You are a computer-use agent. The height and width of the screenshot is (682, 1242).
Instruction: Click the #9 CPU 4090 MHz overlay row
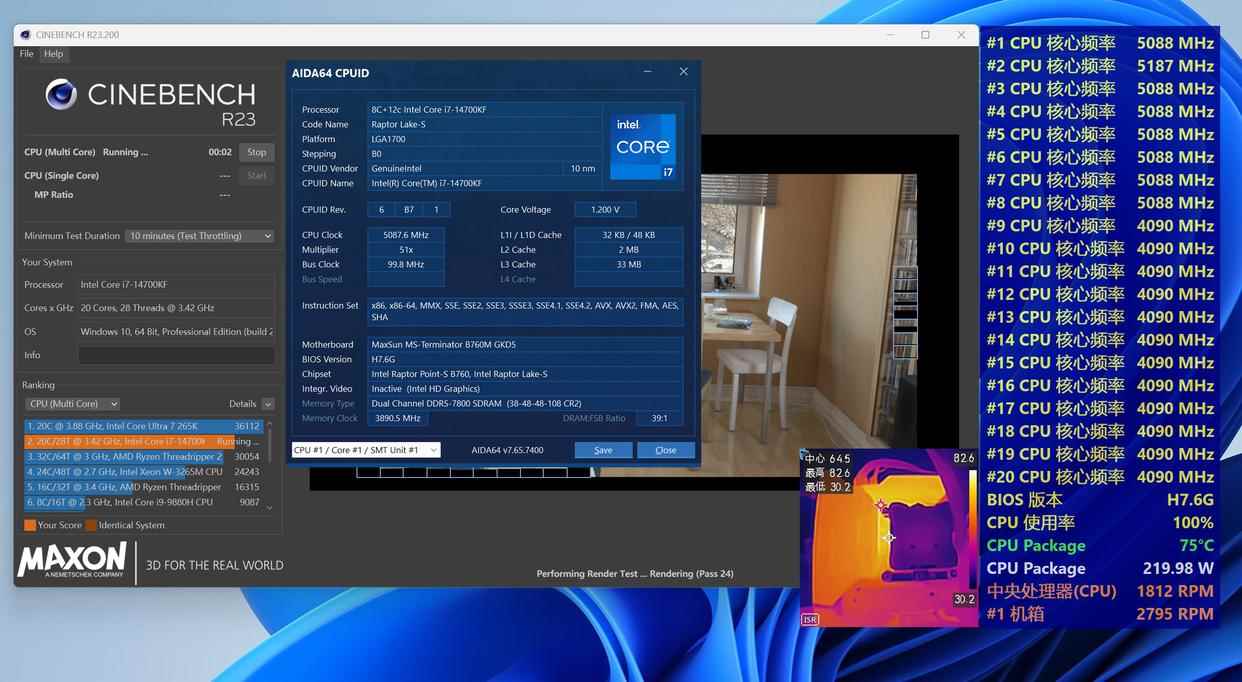coord(1100,226)
